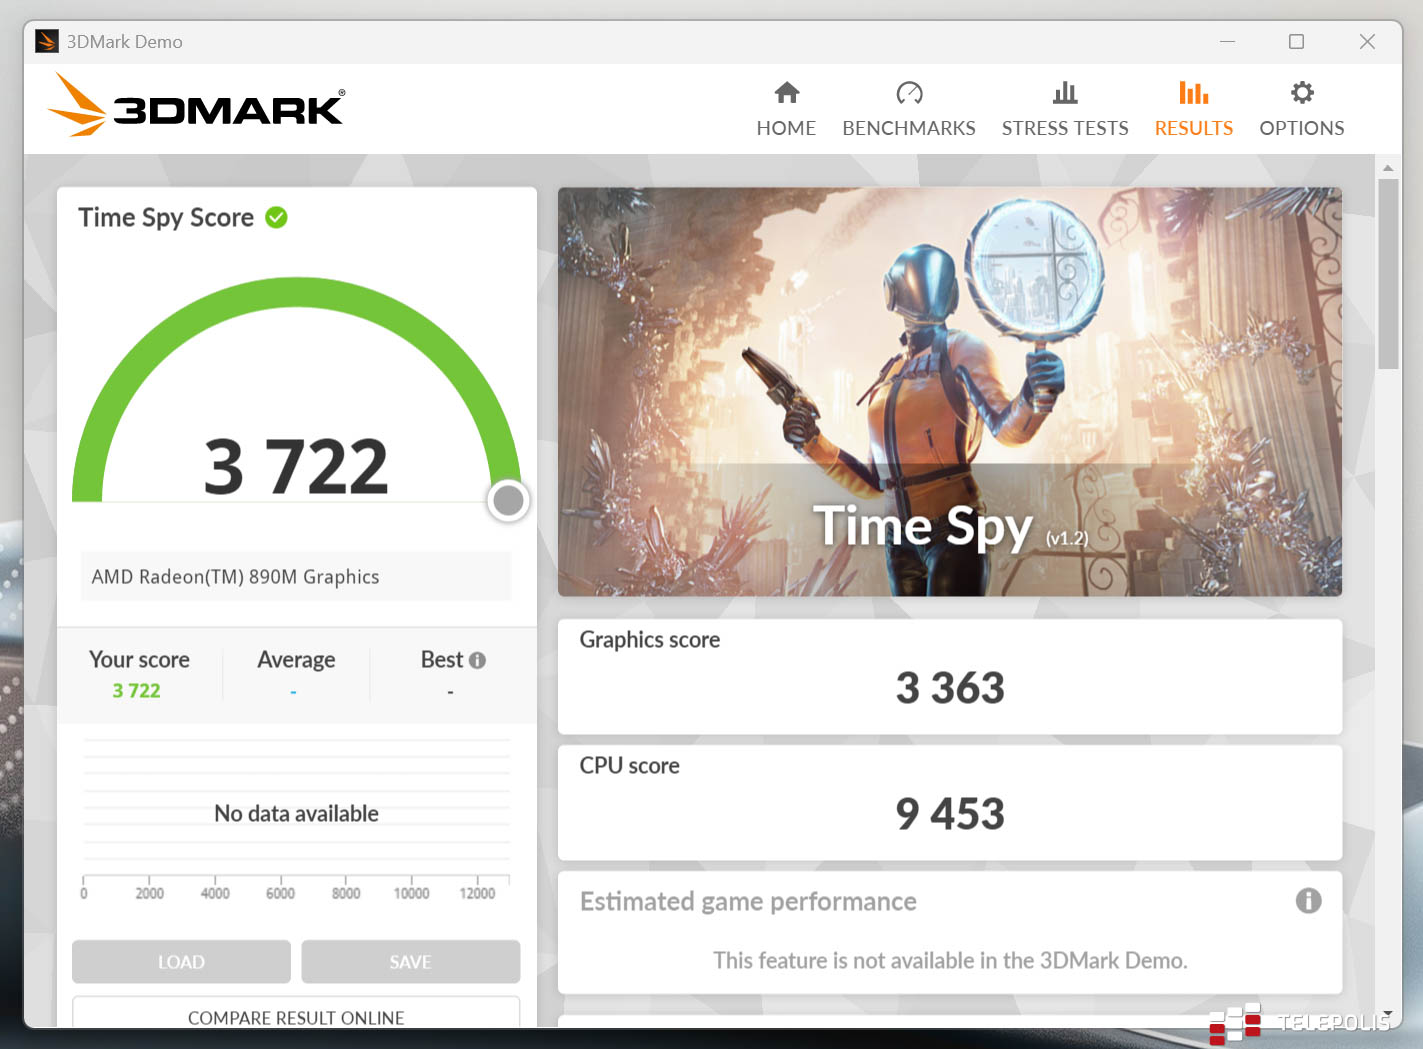
Task: Click the 3DMark logo
Action: pyautogui.click(x=196, y=106)
